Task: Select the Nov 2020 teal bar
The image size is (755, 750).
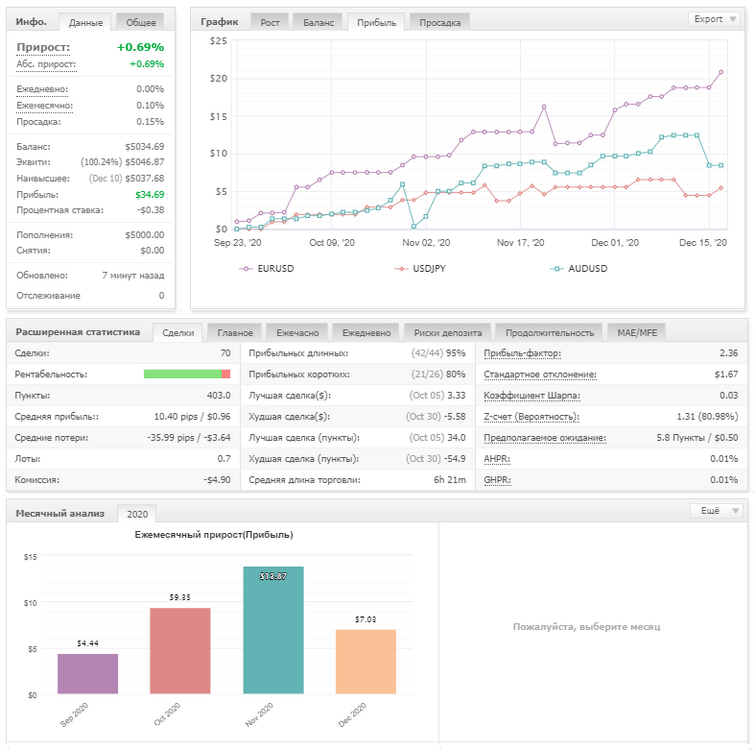Action: point(273,630)
